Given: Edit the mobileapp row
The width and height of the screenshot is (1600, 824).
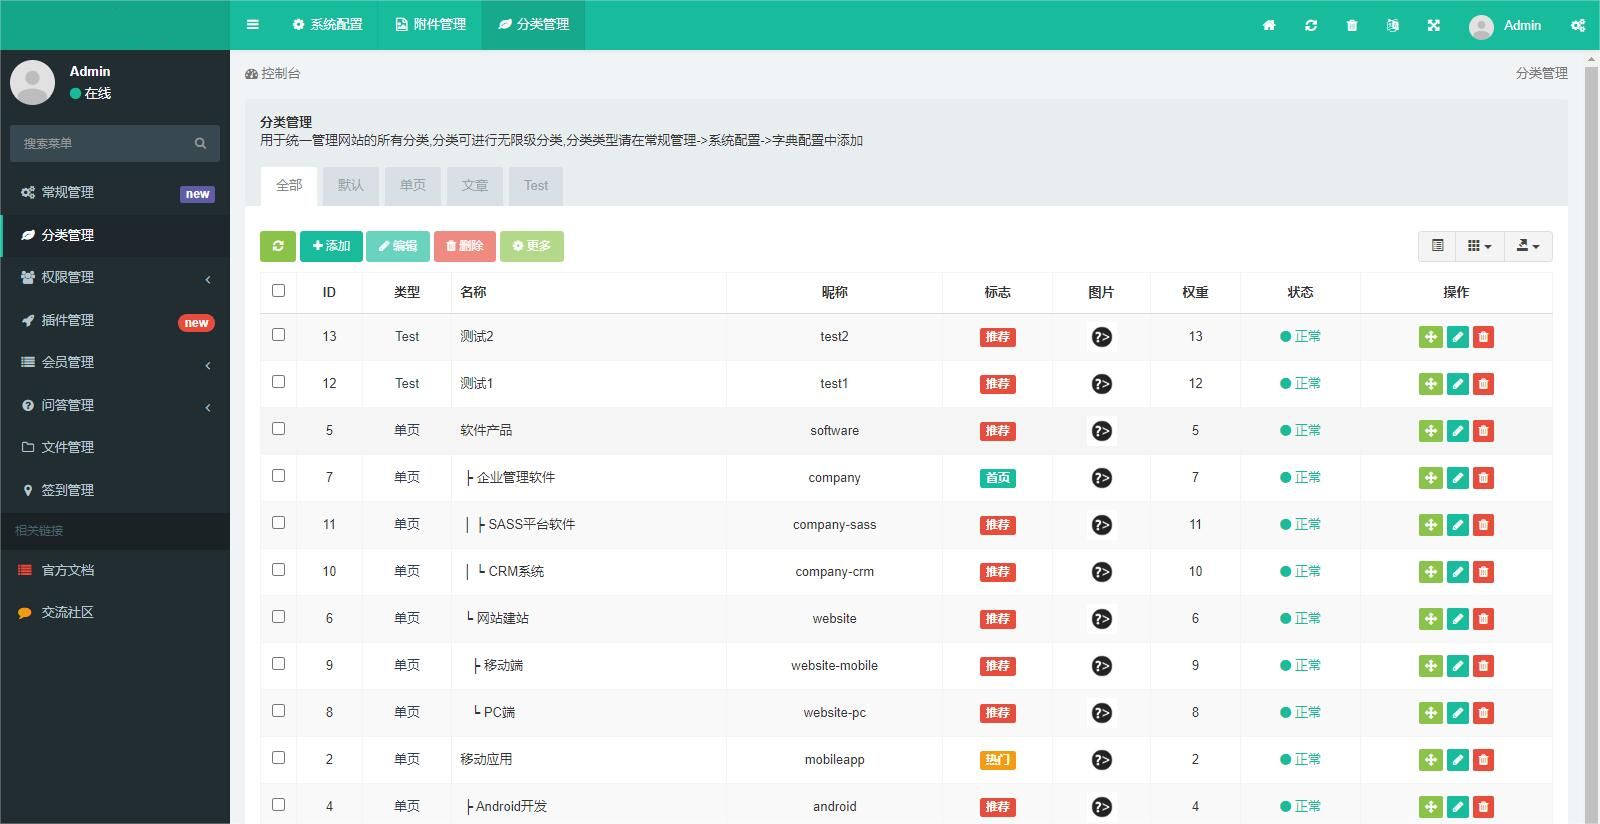Looking at the screenshot, I should [1458, 760].
